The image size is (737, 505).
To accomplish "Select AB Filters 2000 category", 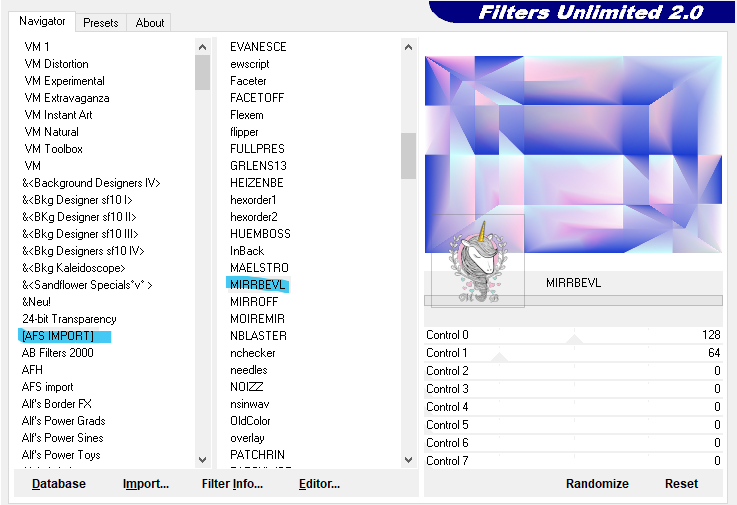I will coord(57,353).
